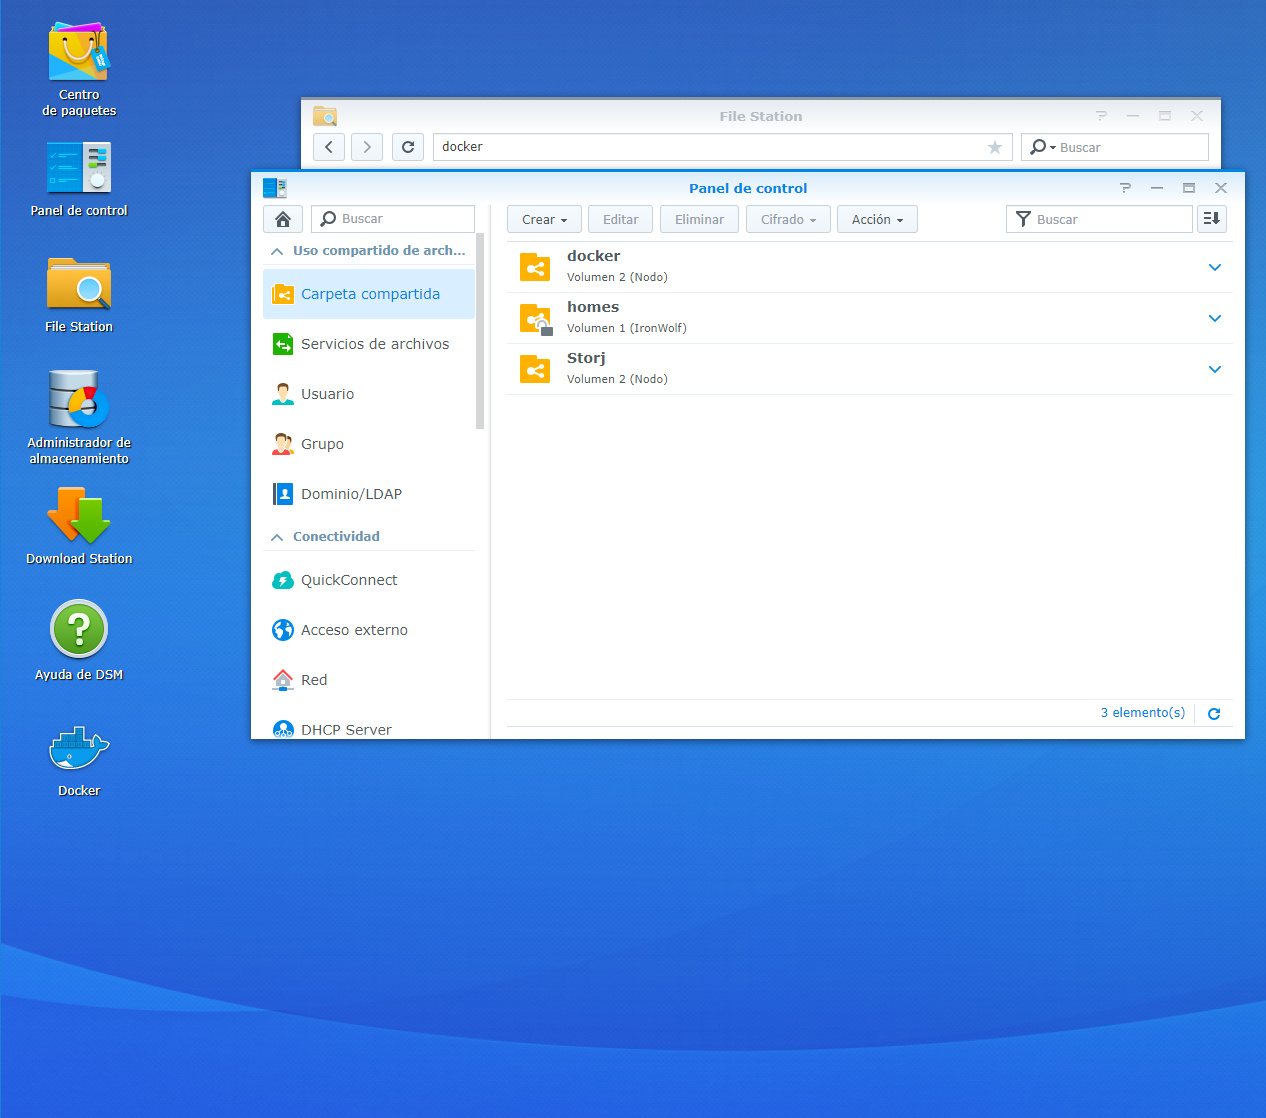Click the docker shared folder icon

pyautogui.click(x=535, y=267)
